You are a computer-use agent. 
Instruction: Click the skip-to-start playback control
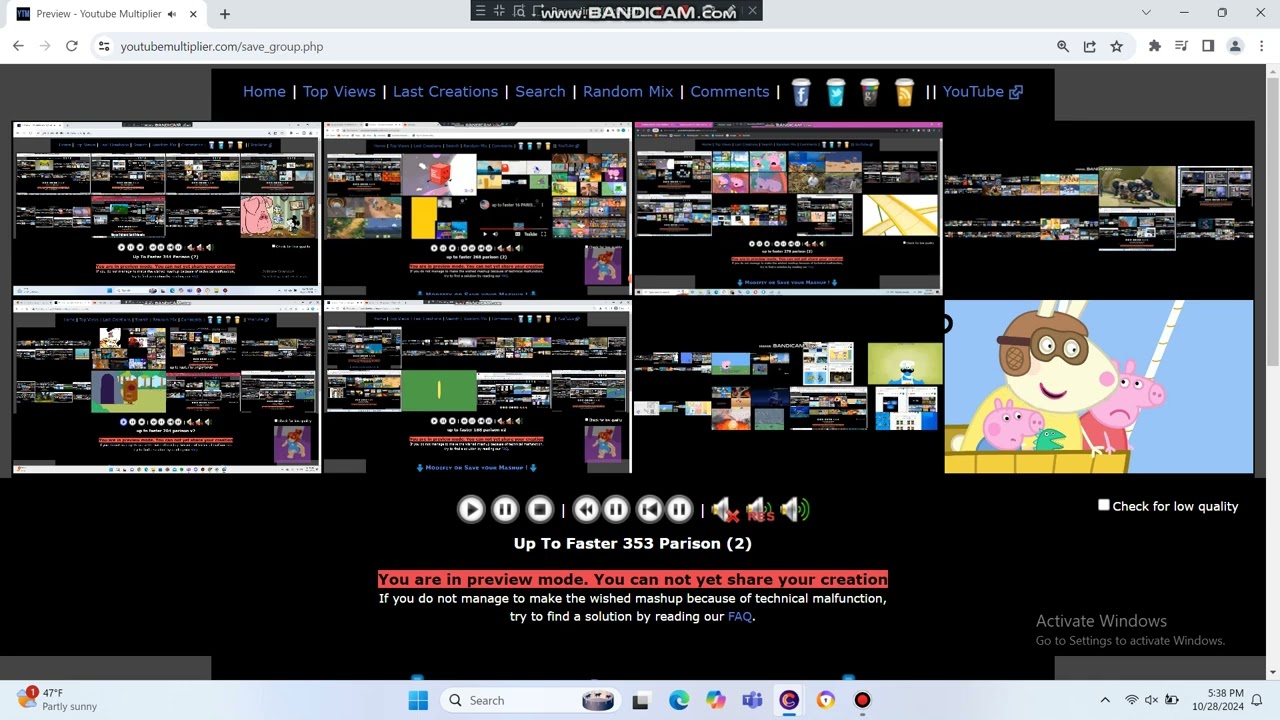click(649, 510)
